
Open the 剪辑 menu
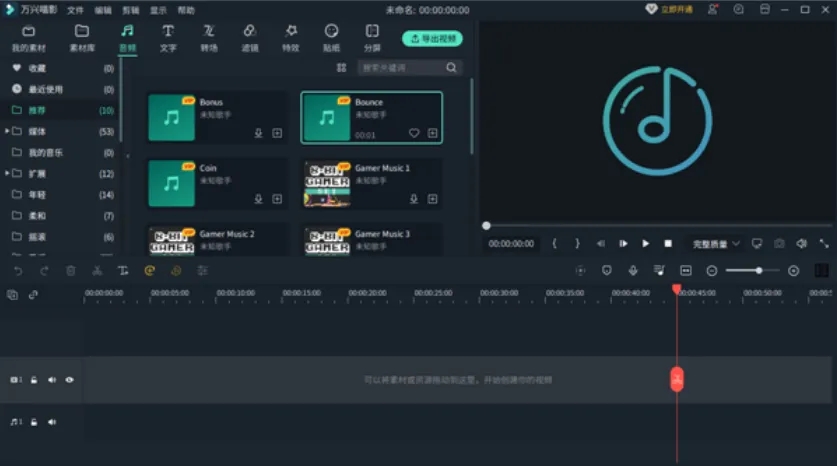point(131,10)
